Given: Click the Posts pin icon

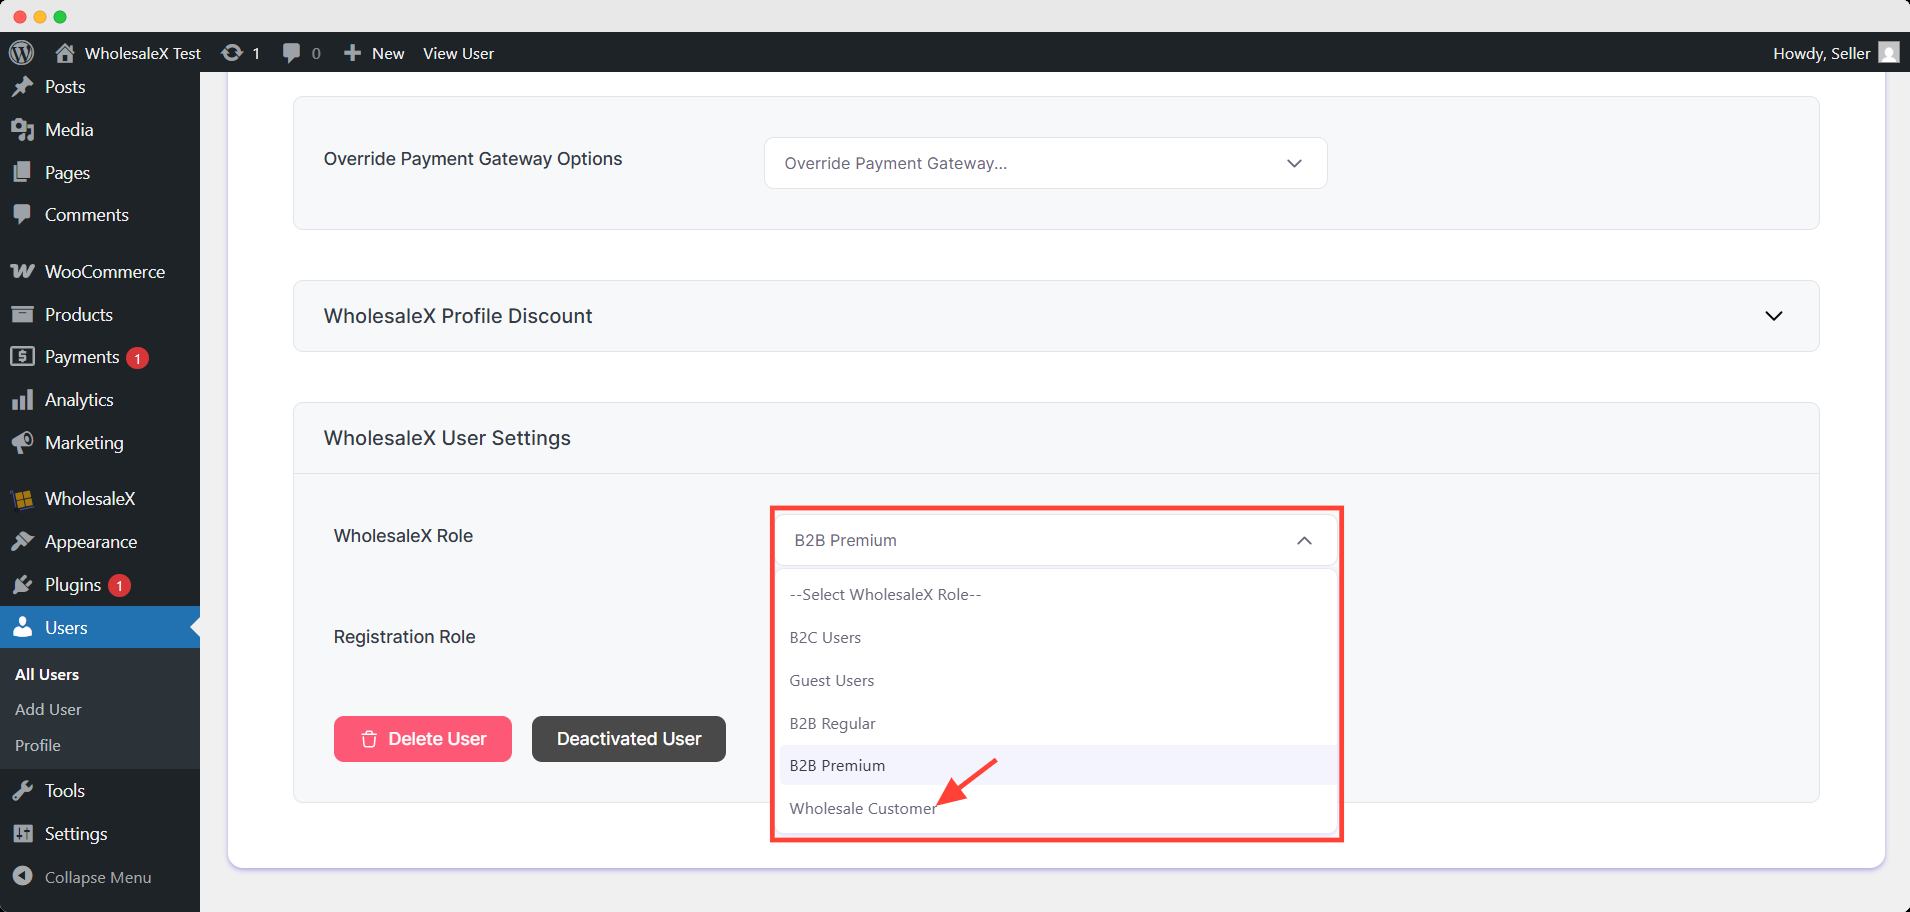Looking at the screenshot, I should 22,87.
